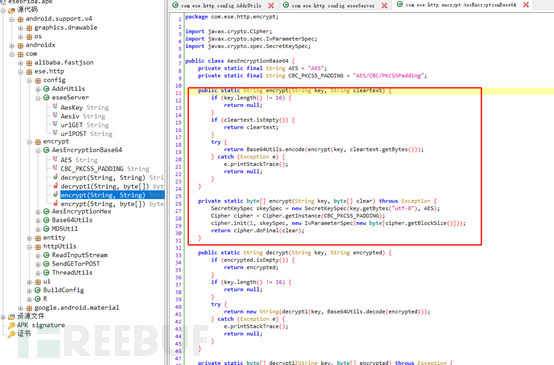Screen dimensions: 554x365
Task: Collapse the httpUtils package node
Action: [x=29, y=247]
